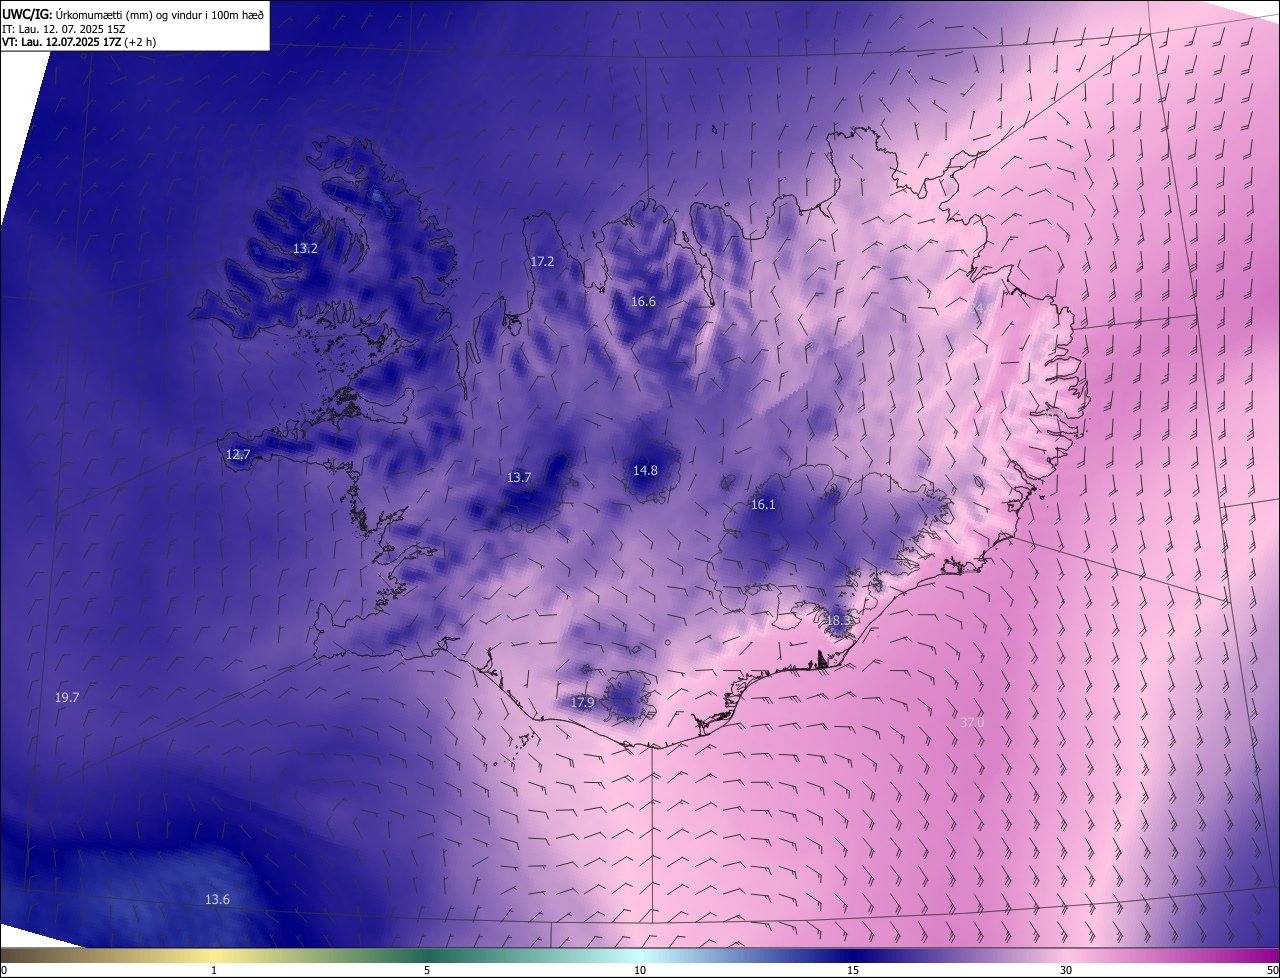Click the map title starting with "UWC/IG"

(133, 14)
